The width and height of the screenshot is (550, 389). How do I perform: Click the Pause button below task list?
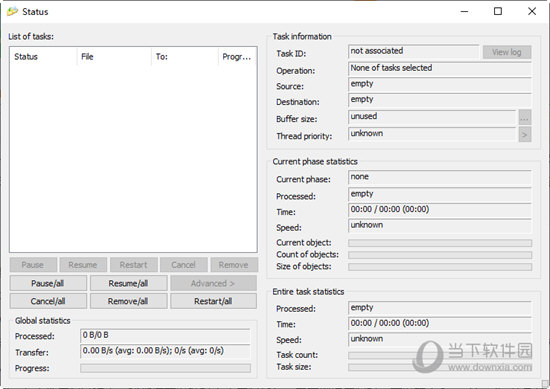point(33,265)
